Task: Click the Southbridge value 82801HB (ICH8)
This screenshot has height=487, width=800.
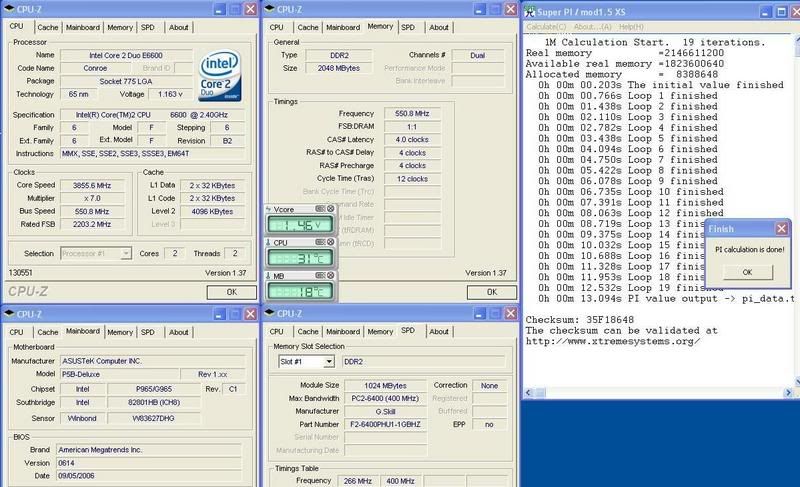Action: tap(154, 402)
